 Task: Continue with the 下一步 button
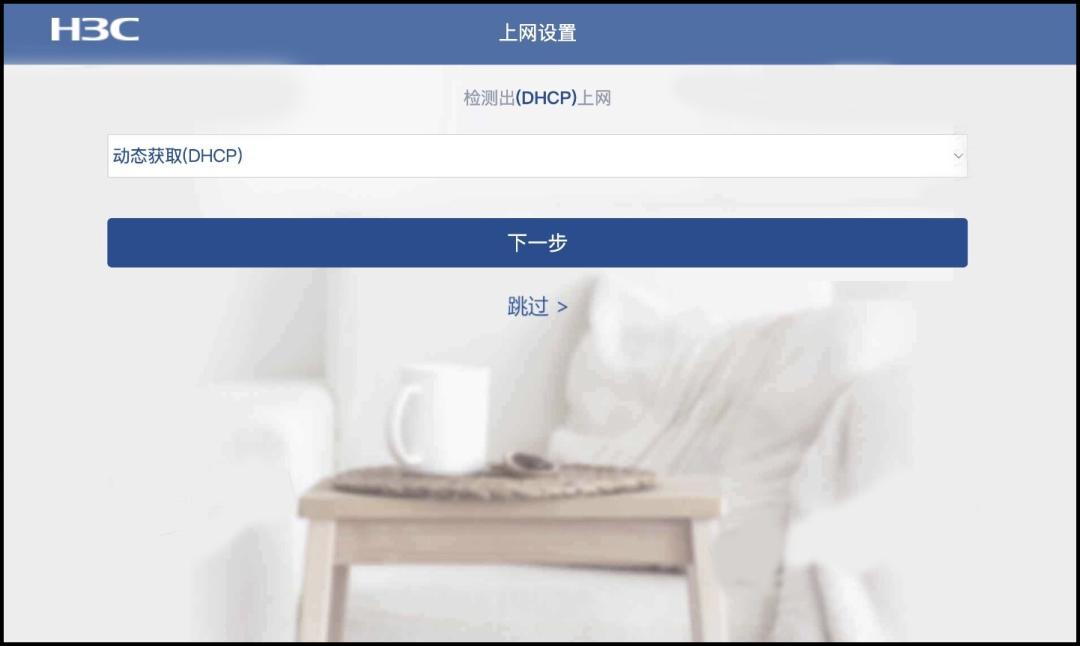537,242
